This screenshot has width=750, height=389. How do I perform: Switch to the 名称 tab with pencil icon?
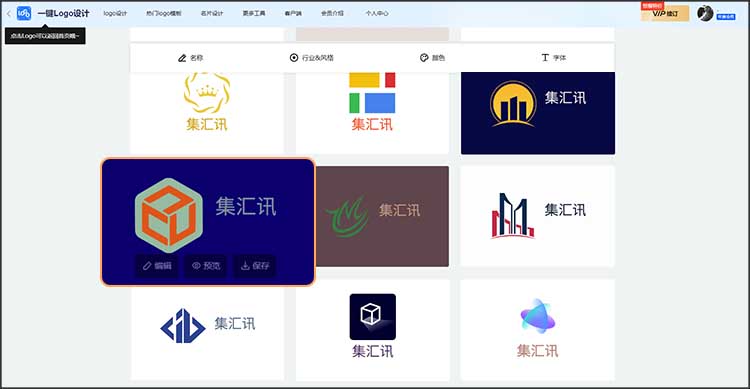[x=190, y=58]
